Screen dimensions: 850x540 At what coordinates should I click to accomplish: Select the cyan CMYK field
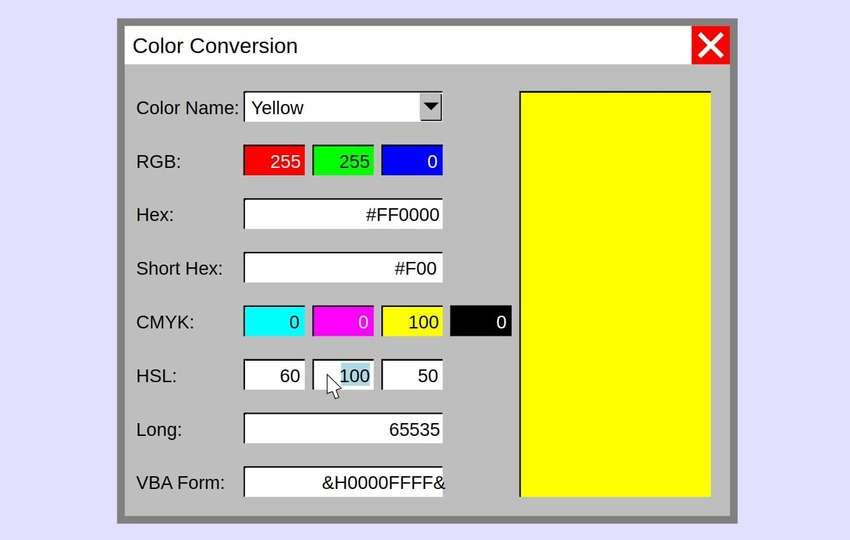tap(274, 321)
